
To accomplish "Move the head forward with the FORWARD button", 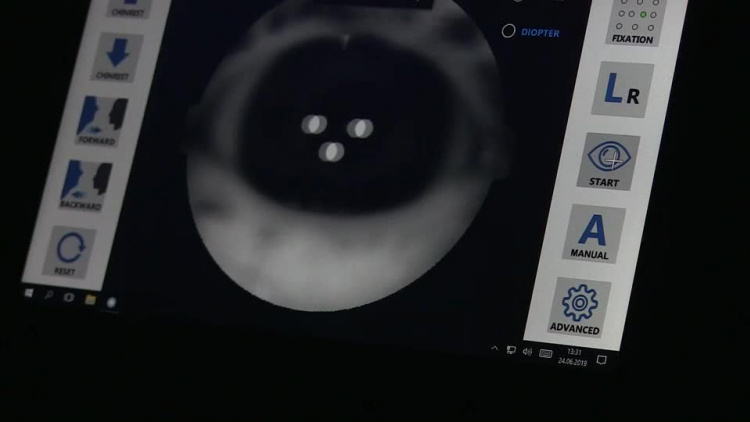I will tap(101, 121).
